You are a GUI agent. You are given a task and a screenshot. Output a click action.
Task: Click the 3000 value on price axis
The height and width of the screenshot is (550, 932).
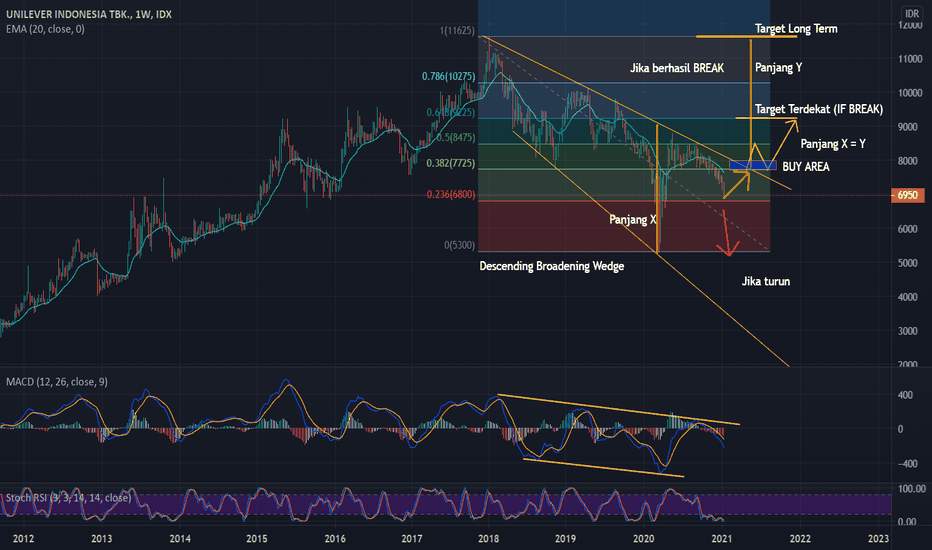[910, 331]
